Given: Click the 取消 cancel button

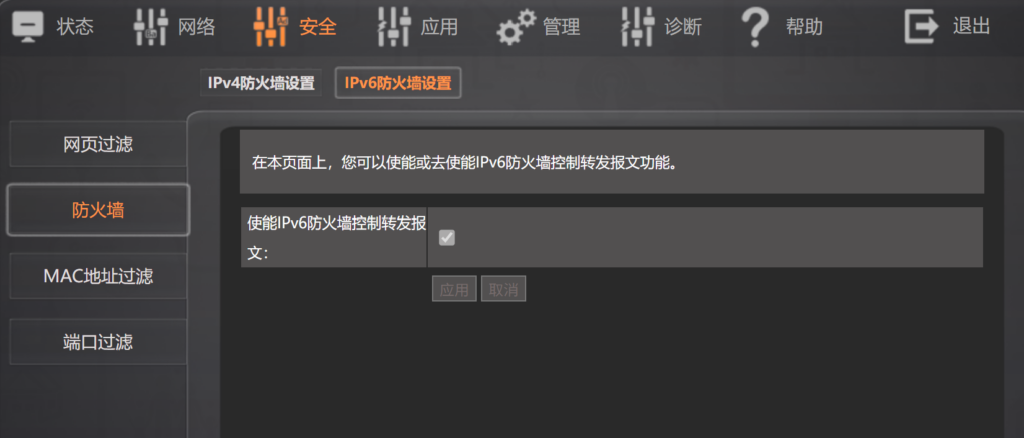Looking at the screenshot, I should [504, 289].
